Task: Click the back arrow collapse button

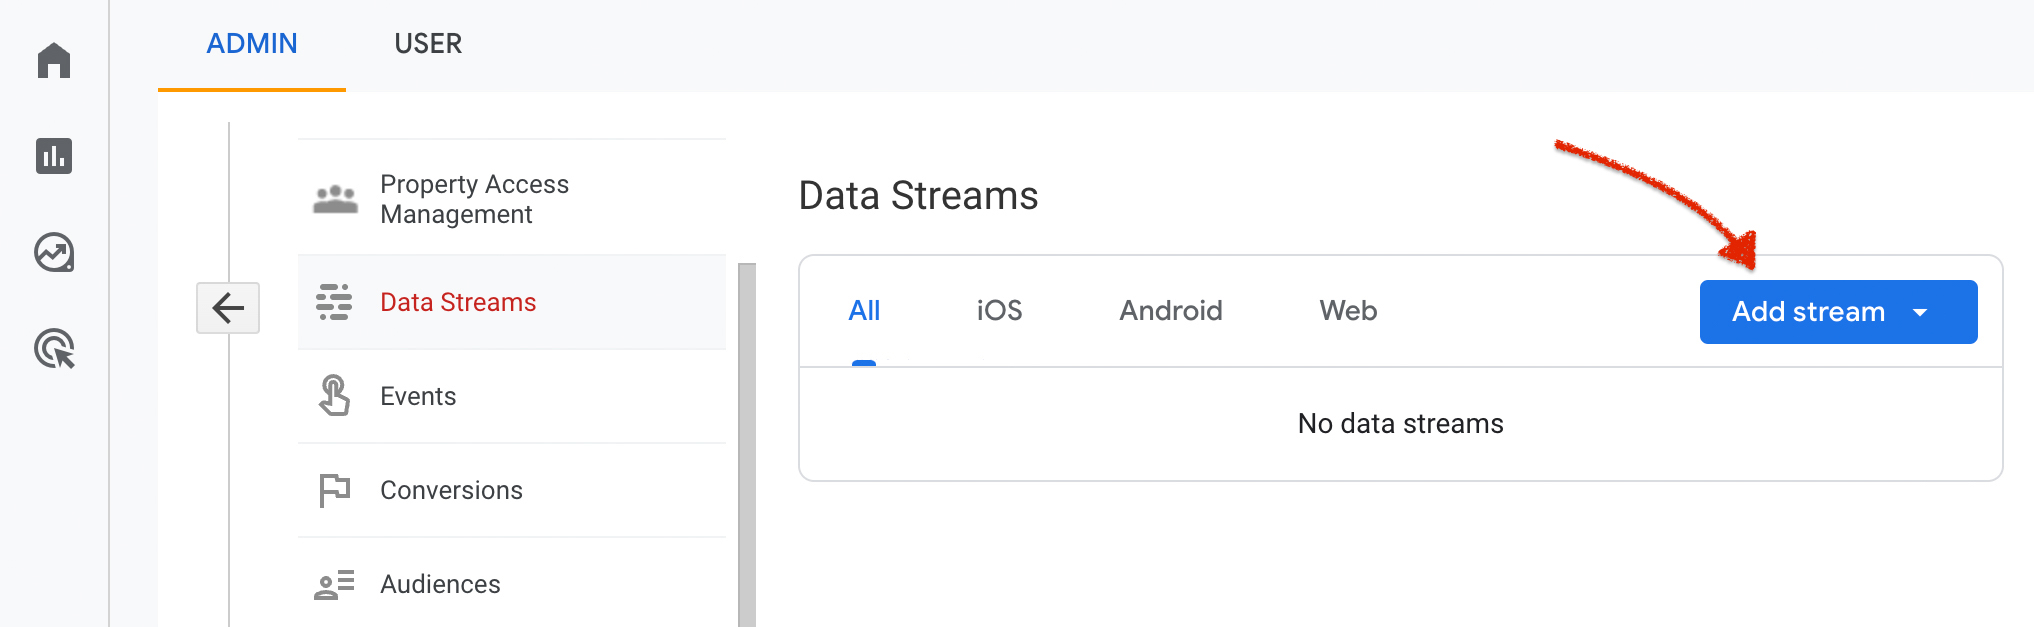Action: 228,308
